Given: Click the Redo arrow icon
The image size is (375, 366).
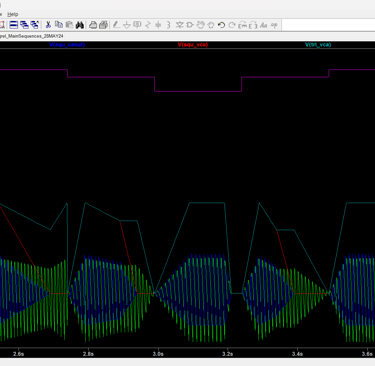Looking at the screenshot, I should point(232,25).
